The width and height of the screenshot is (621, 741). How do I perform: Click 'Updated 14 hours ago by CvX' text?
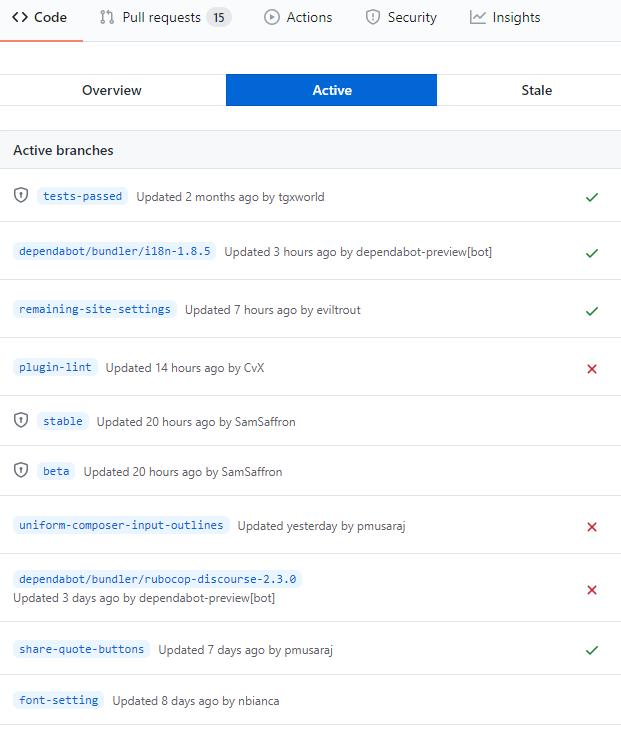[x=185, y=368]
